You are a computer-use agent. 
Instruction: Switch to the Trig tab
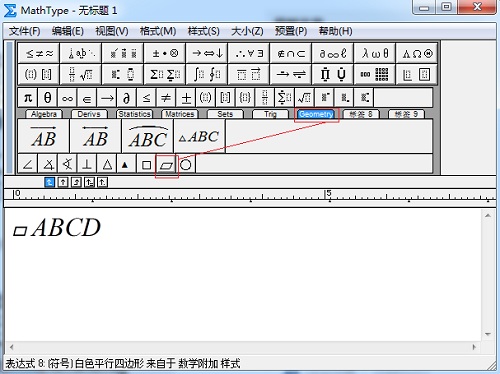[x=270, y=114]
